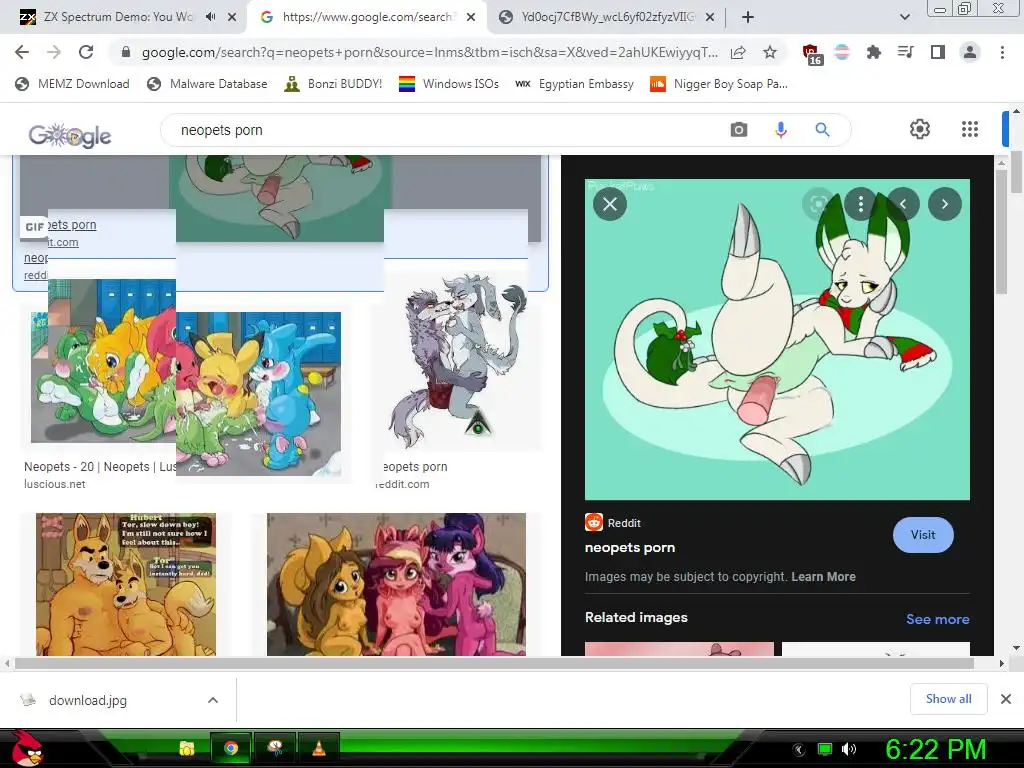Viewport: 1024px width, 768px height.
Task: Expand the download.jpg options chevron
Action: (x=213, y=700)
